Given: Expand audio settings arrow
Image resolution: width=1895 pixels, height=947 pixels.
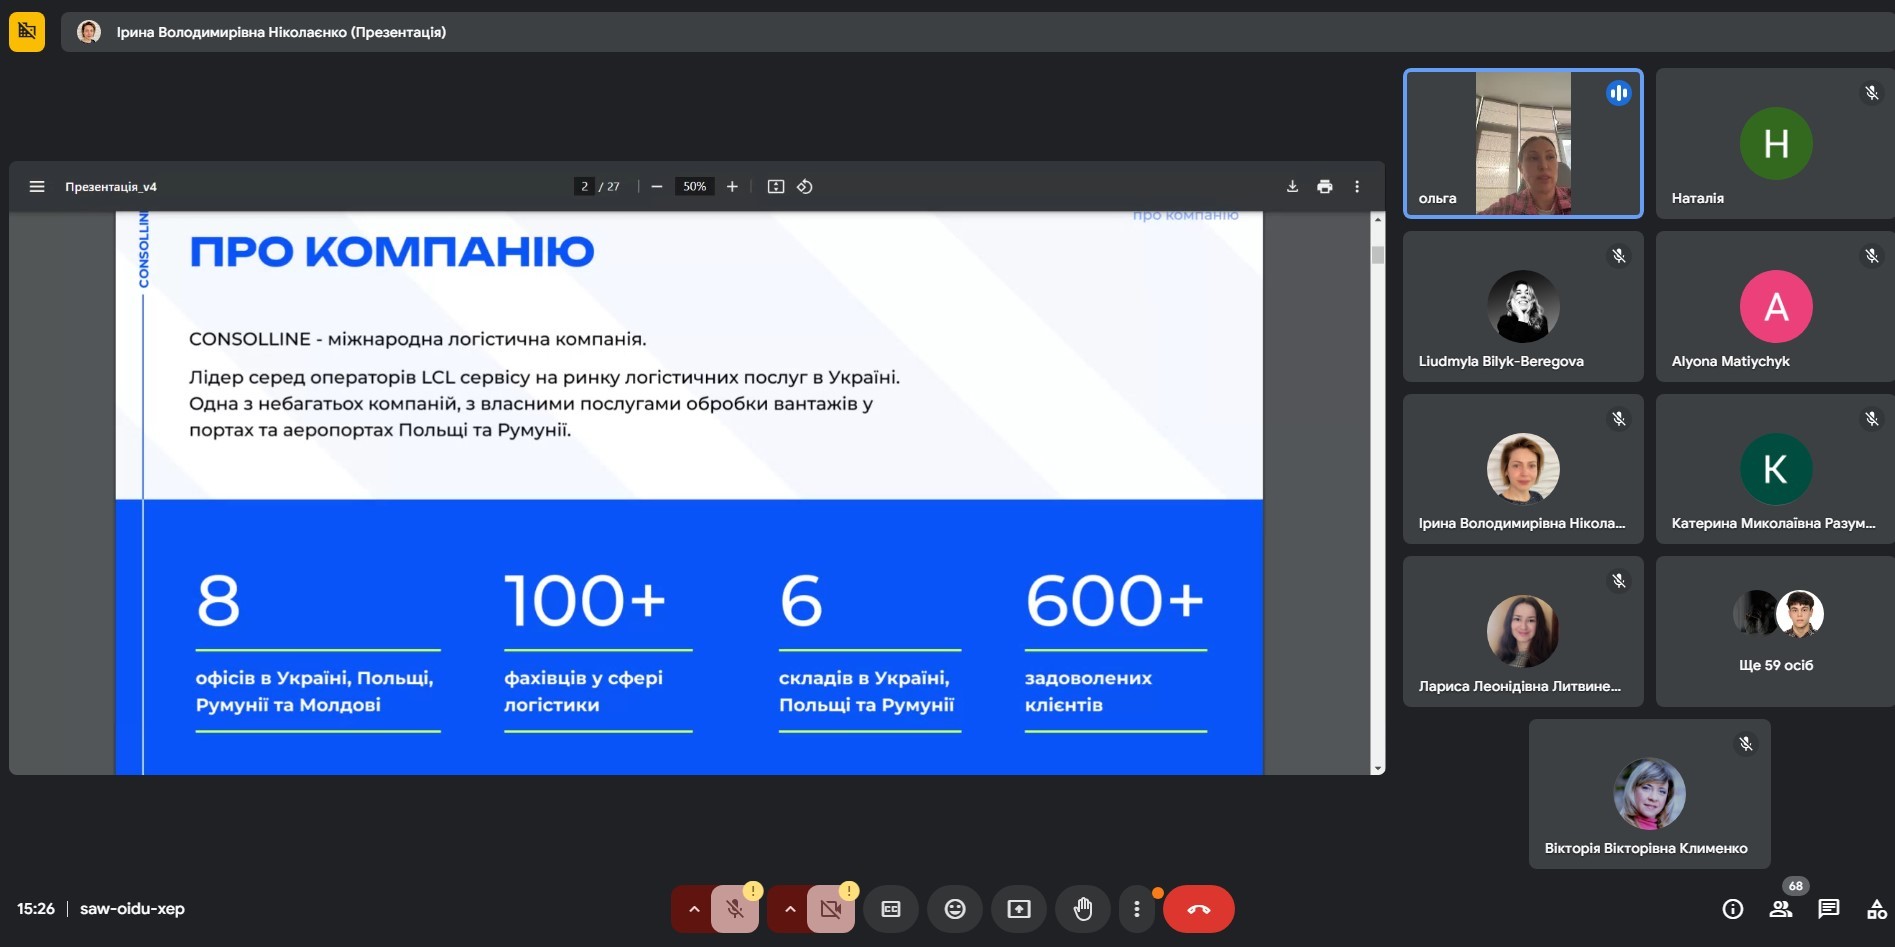Looking at the screenshot, I should pos(693,909).
